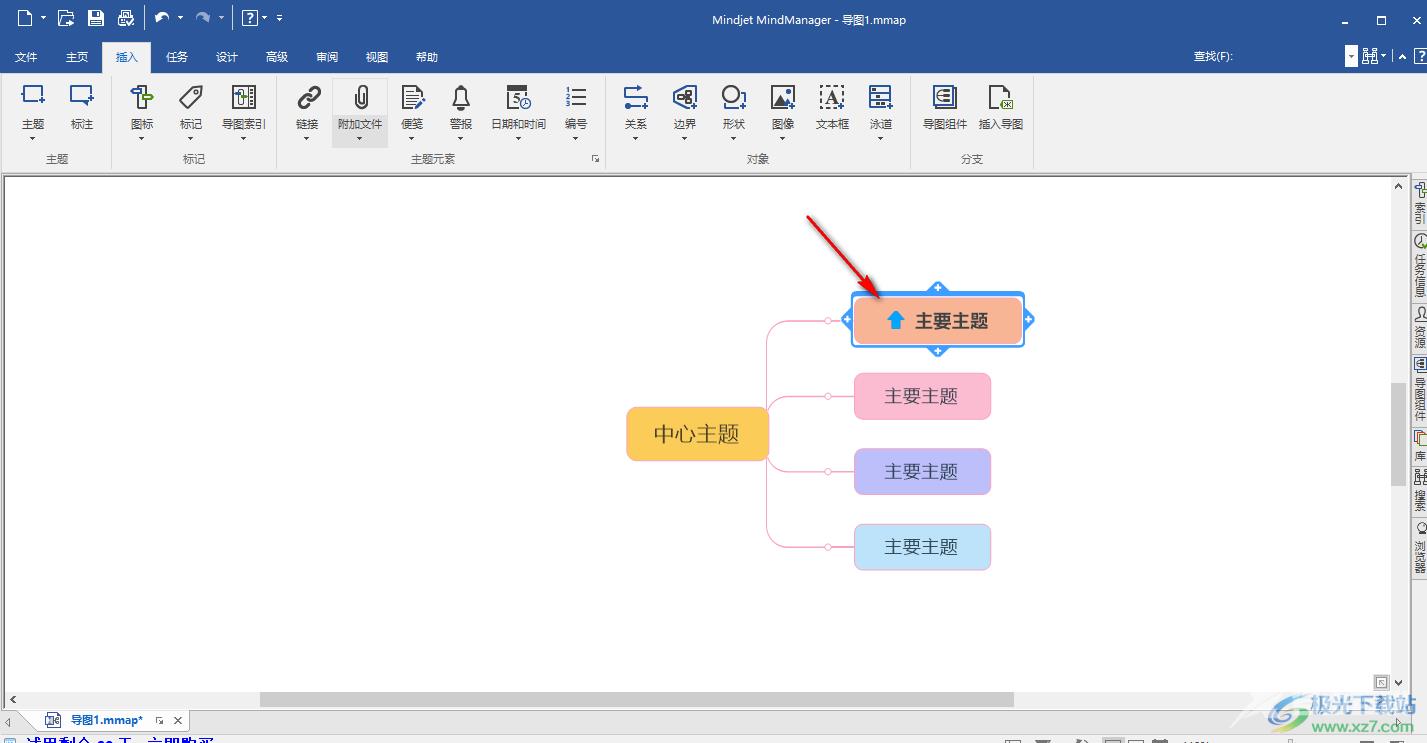Select the pink 主要主题 topic
This screenshot has height=743, width=1427.
click(922, 396)
